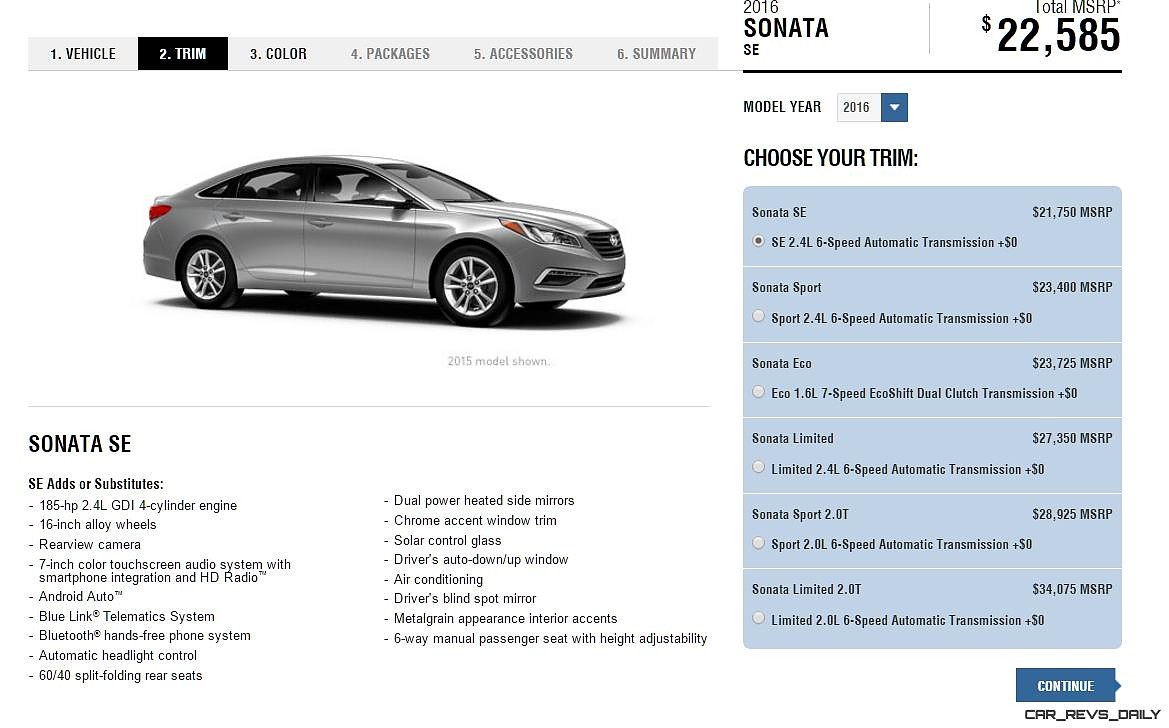
Task: Click the $28,925 MSRP price
Action: coord(1072,514)
